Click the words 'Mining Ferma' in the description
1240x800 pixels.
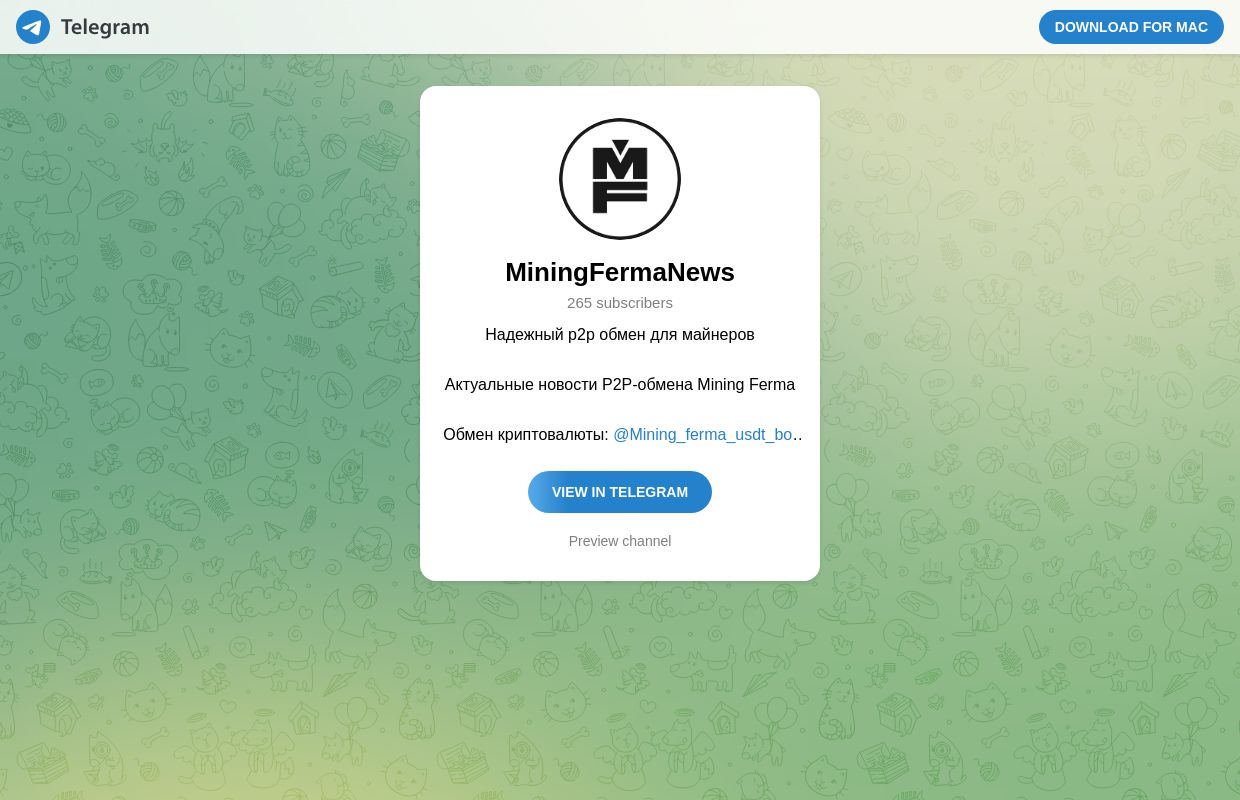[746, 385]
